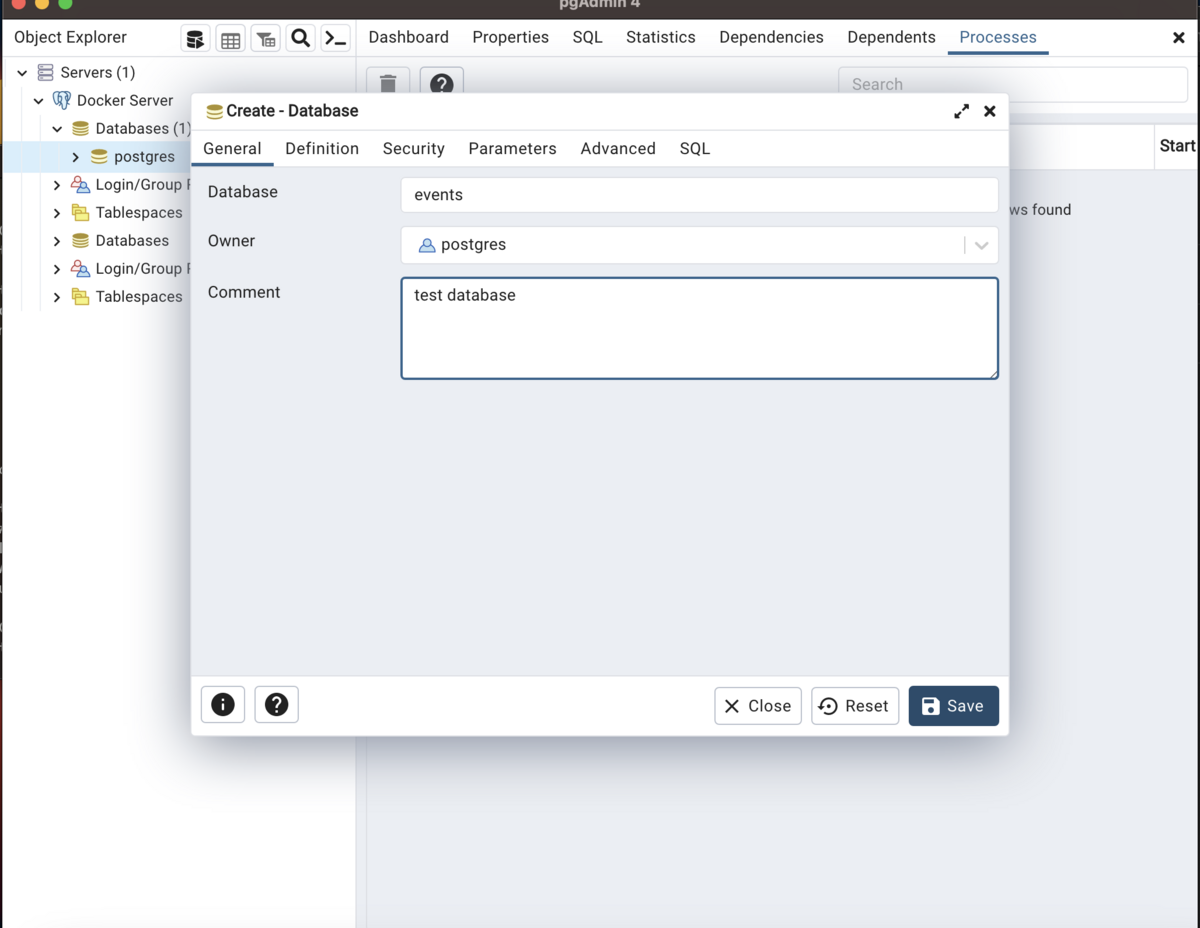The height and width of the screenshot is (928, 1200).
Task: Open Search Objects magnifier icon
Action: [x=300, y=39]
